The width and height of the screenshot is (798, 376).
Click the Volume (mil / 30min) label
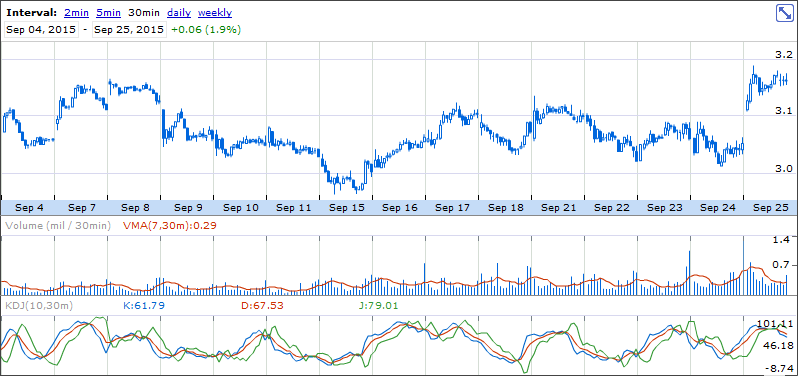click(x=58, y=225)
